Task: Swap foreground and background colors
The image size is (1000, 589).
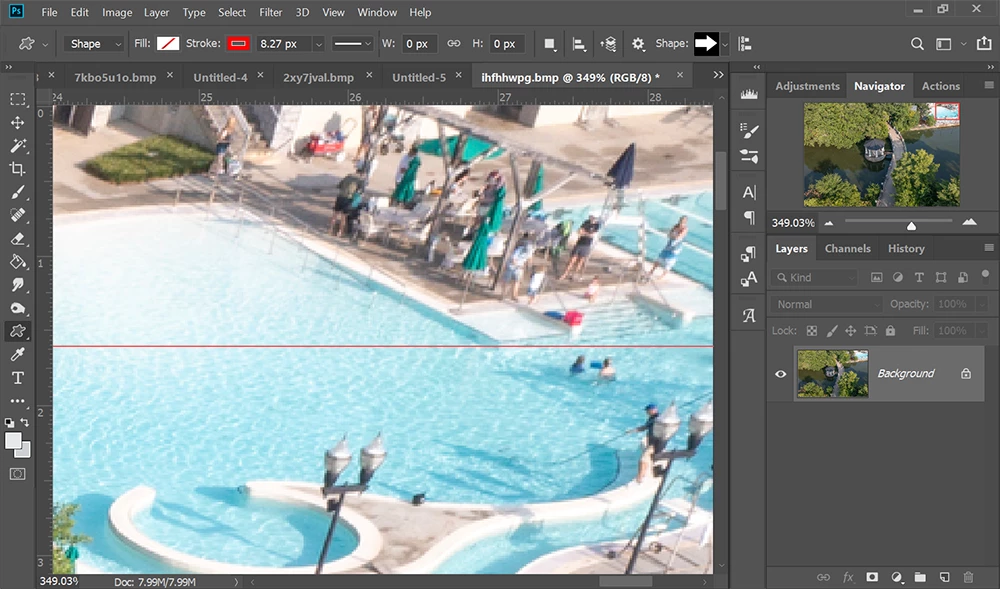Action: coord(25,423)
